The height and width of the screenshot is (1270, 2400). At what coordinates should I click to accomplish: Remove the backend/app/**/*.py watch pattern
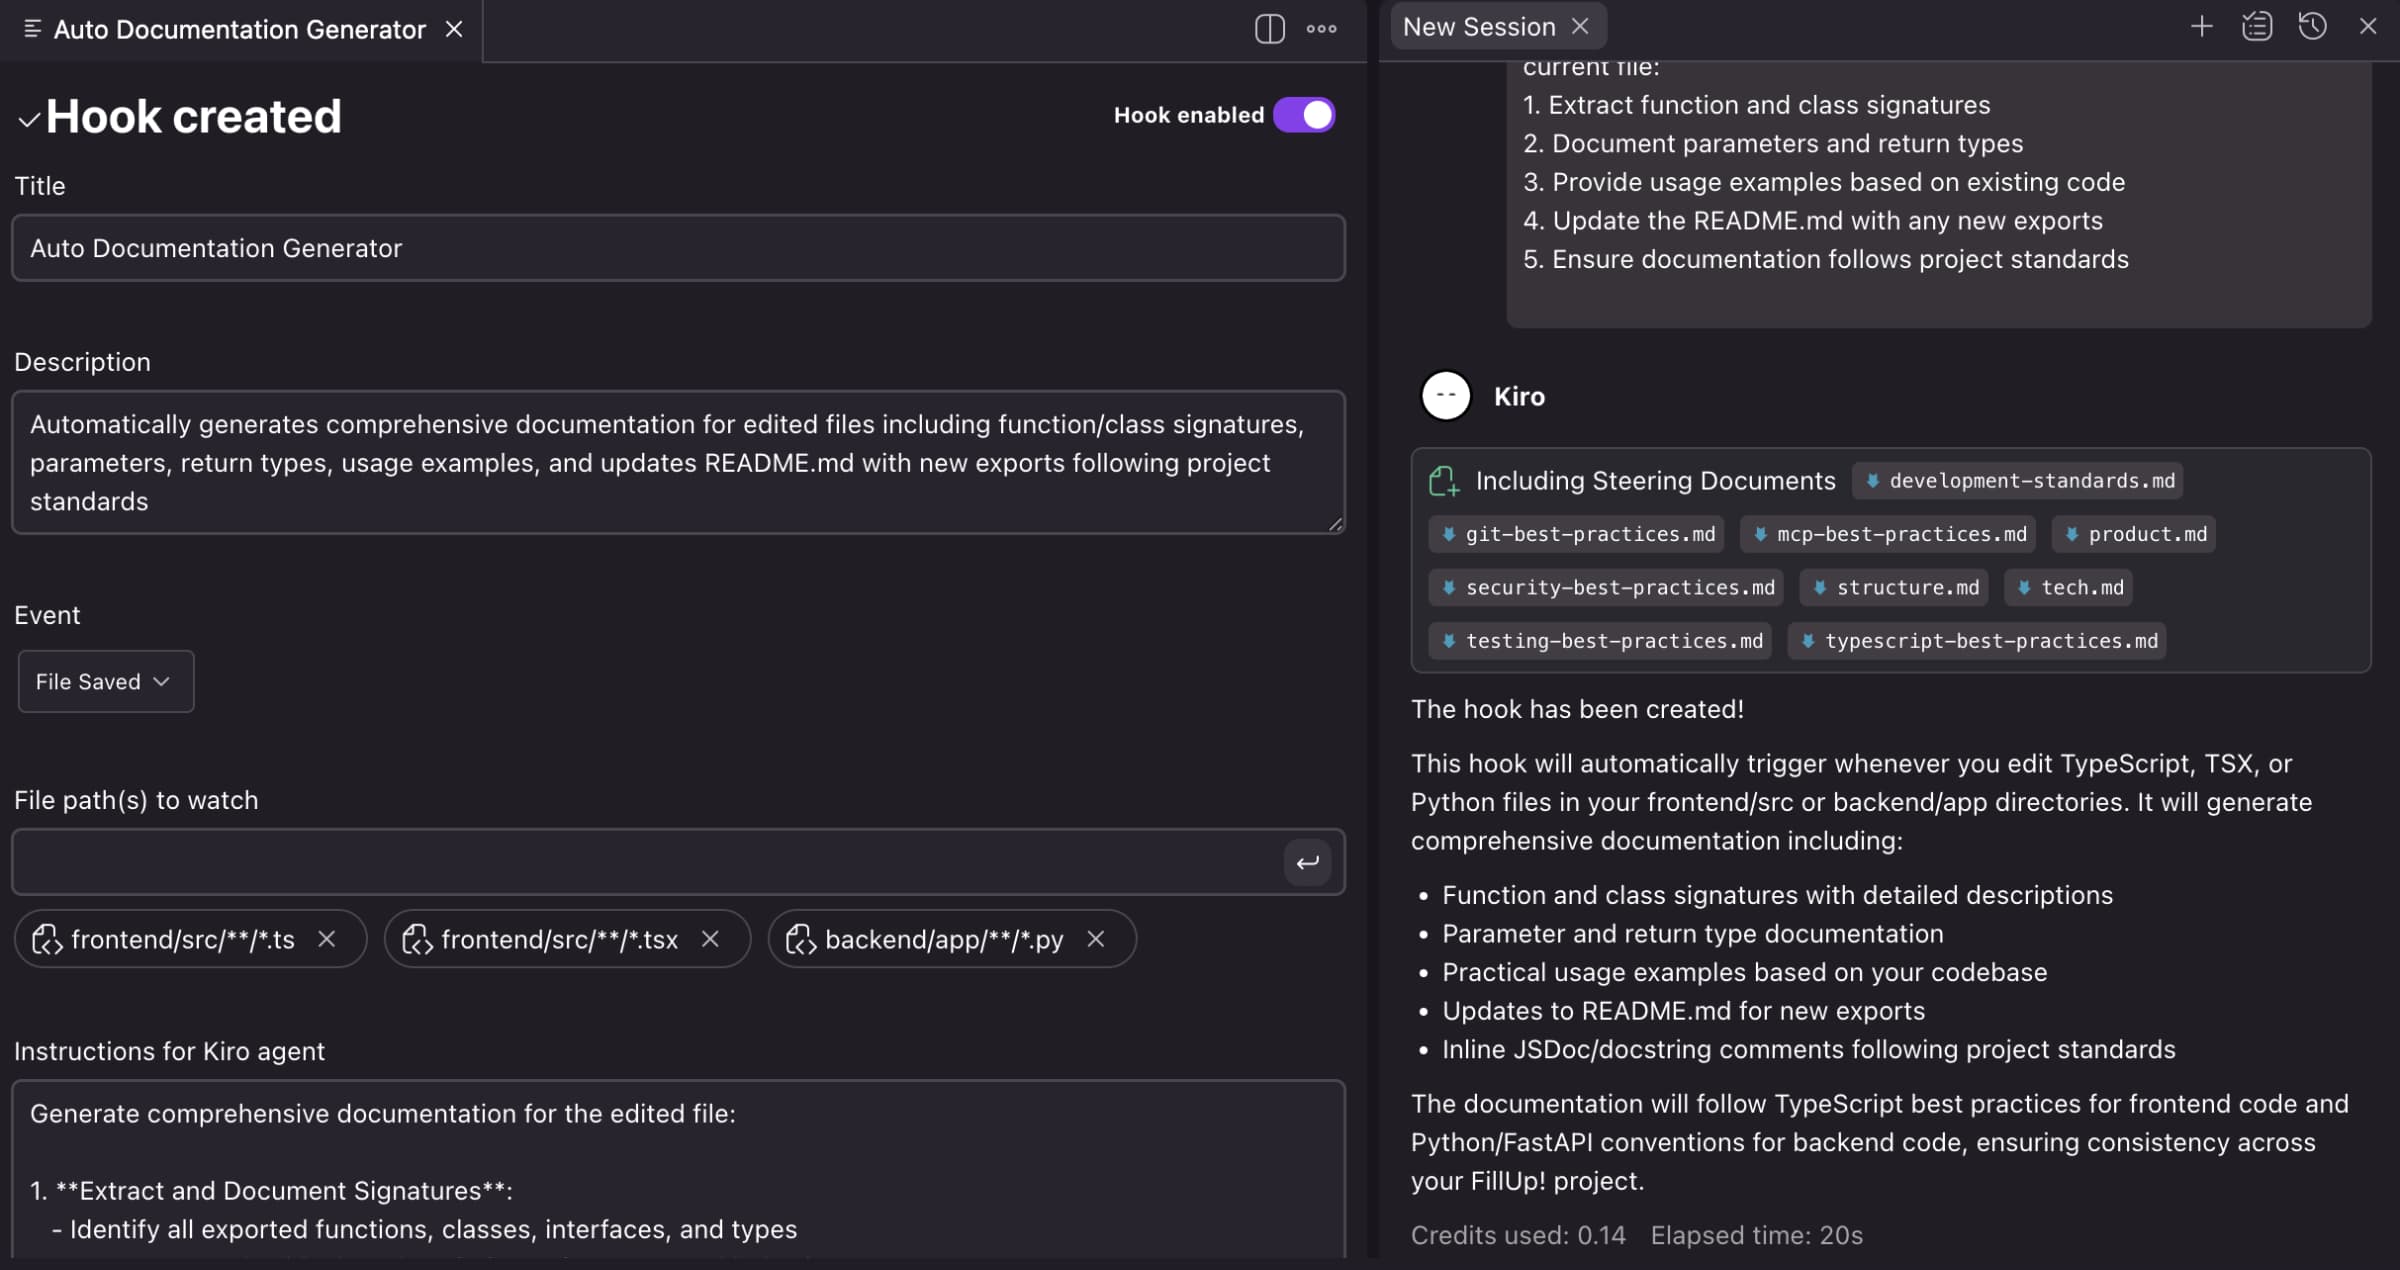[x=1095, y=939]
